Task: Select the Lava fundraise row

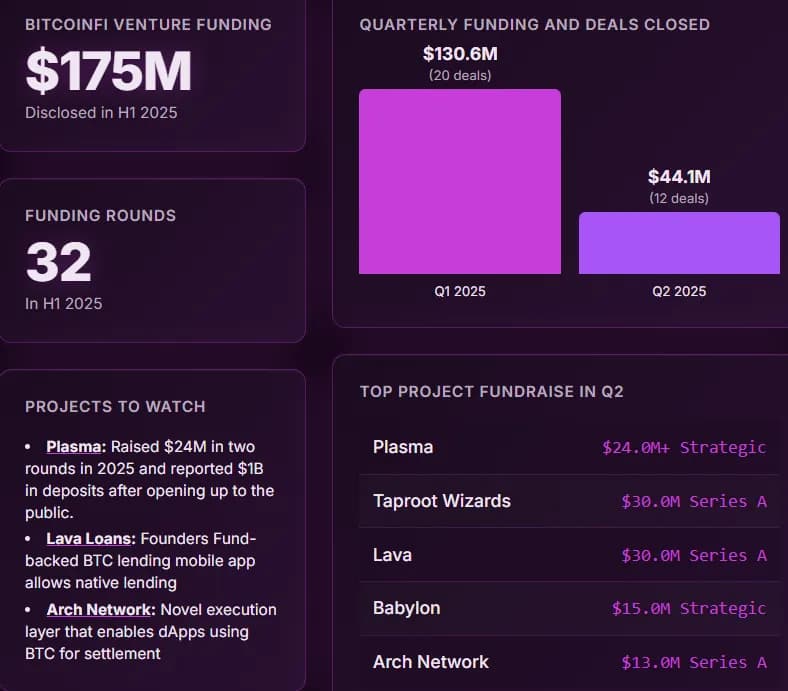Action: pos(569,555)
